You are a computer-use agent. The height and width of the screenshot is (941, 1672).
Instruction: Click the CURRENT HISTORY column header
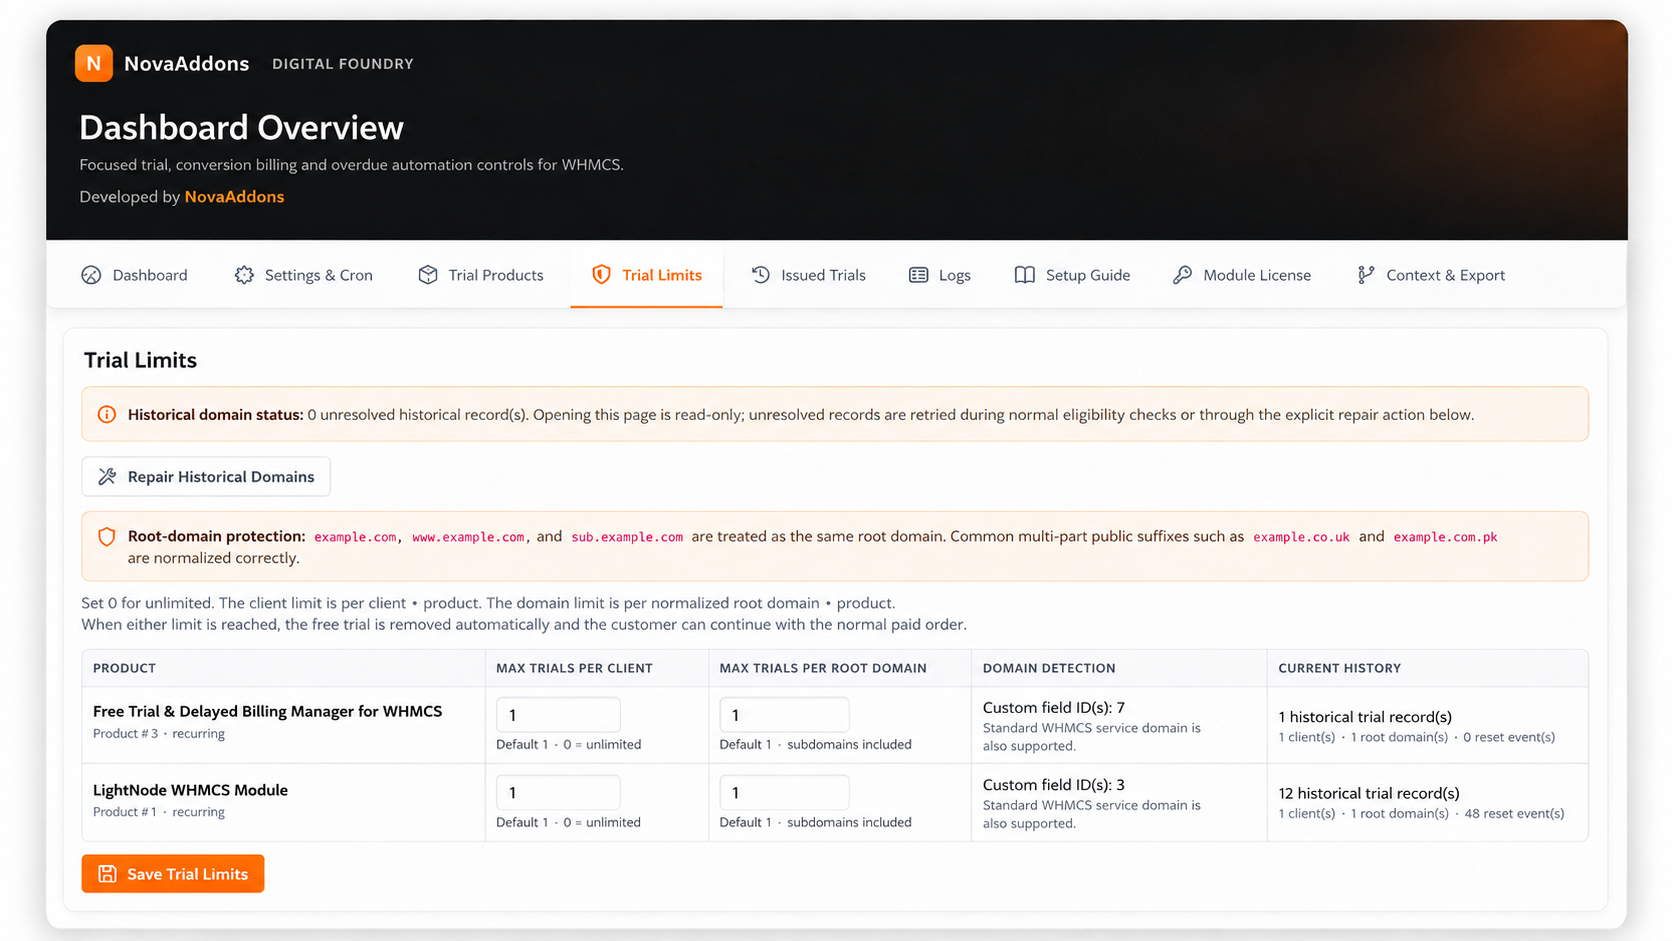(1340, 668)
